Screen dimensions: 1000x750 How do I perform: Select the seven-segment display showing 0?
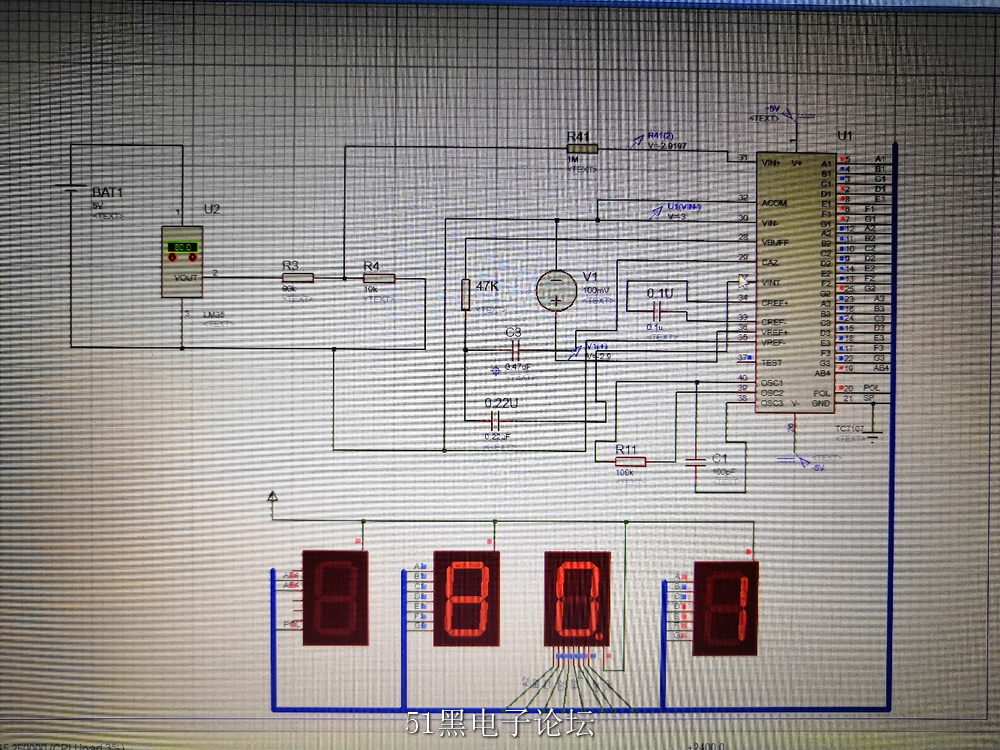coord(577,599)
